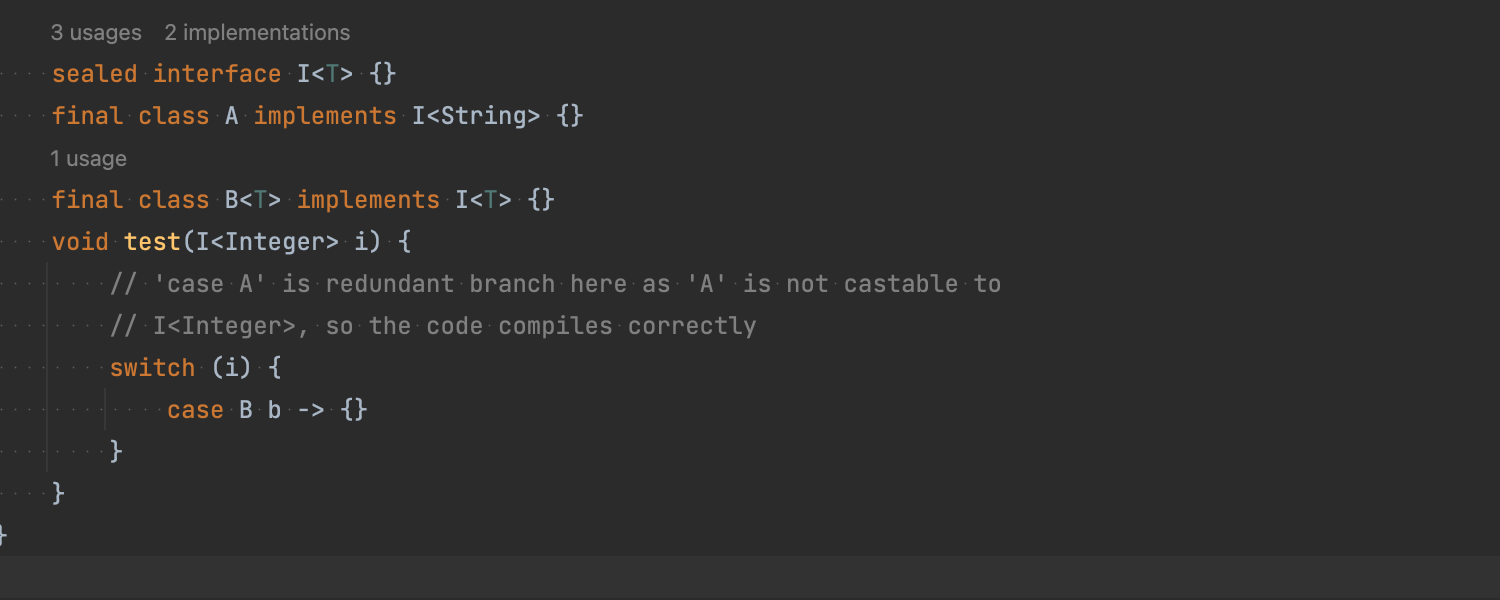Screen dimensions: 1500x600
Task: Click the pattern variable b after case B
Action: point(275,411)
